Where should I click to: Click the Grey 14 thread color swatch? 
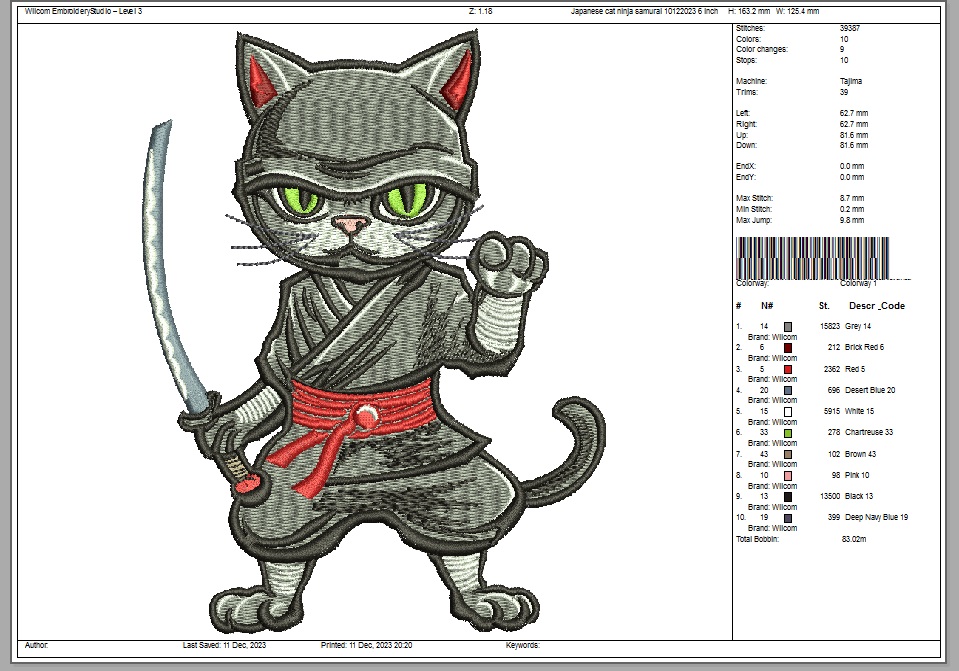(x=788, y=326)
